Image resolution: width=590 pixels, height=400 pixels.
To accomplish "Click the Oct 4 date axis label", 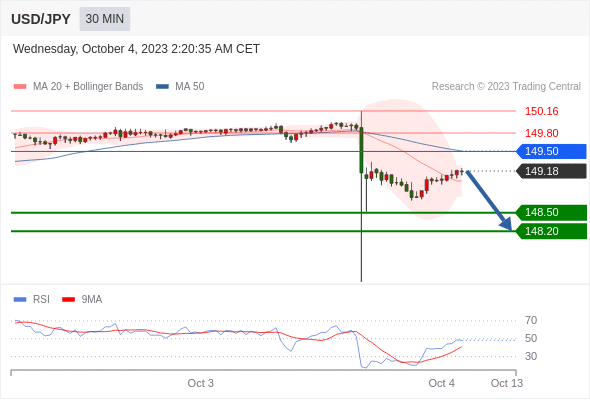I will (x=441, y=383).
